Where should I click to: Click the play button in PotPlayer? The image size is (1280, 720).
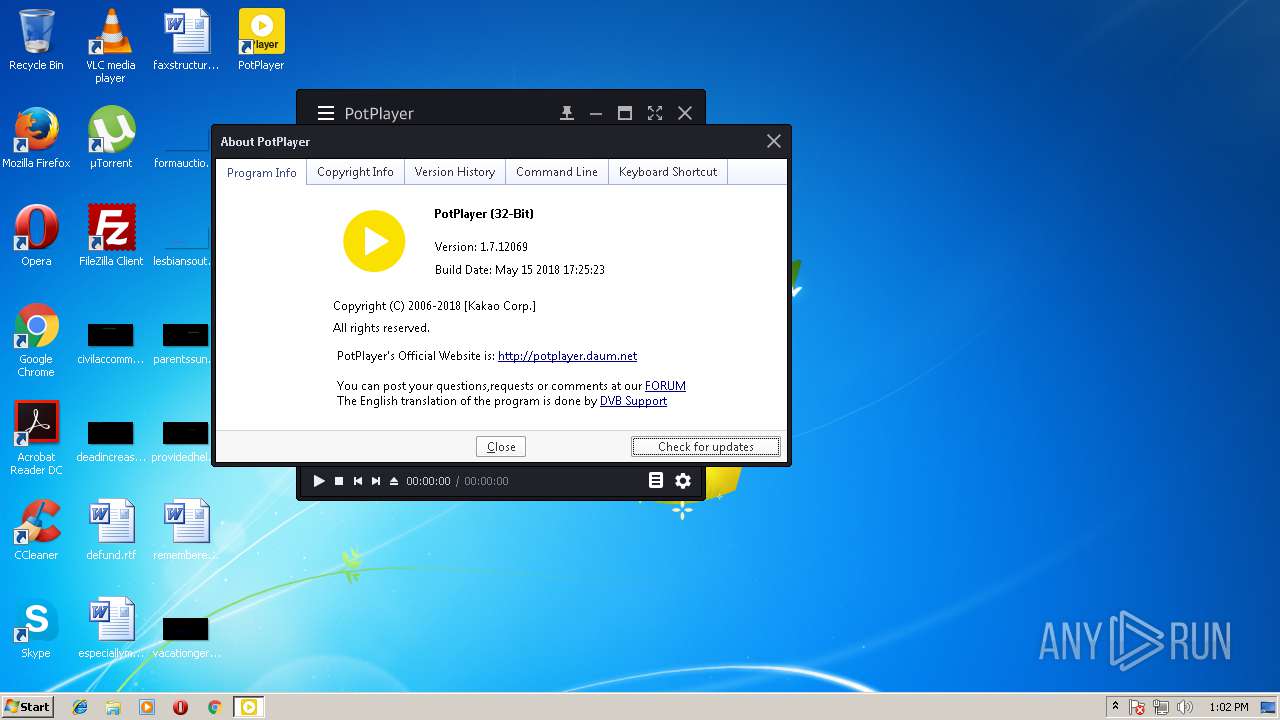click(x=319, y=481)
